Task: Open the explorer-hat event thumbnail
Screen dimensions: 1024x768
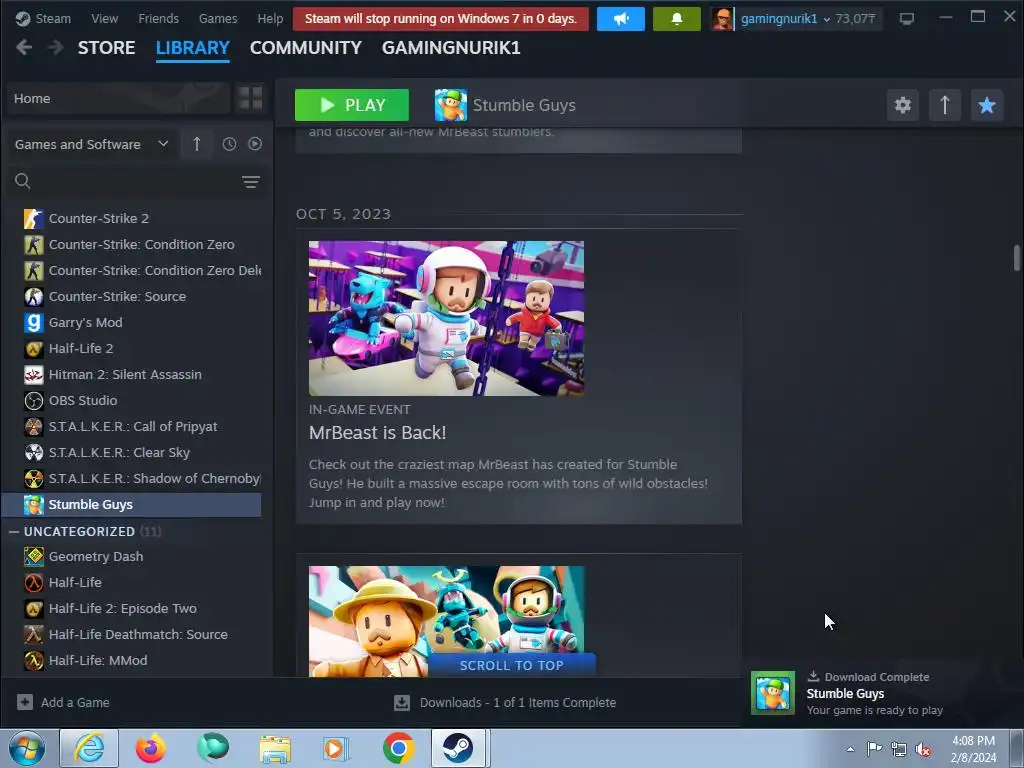Action: pyautogui.click(x=446, y=620)
